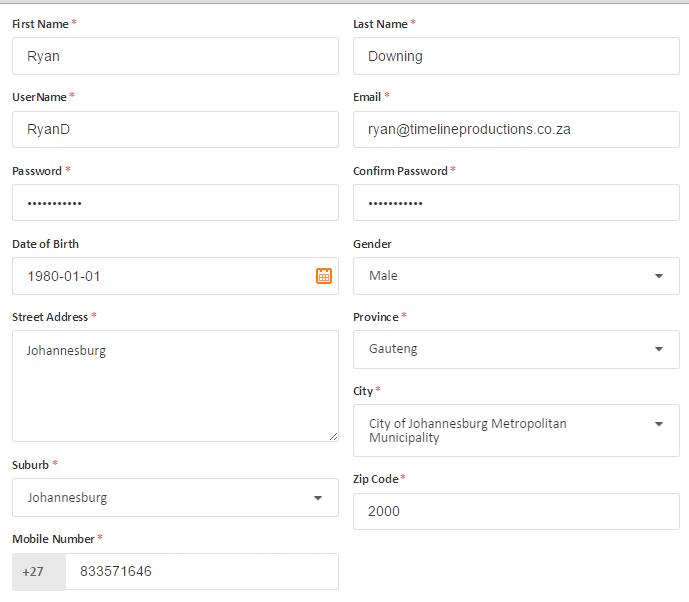Focus the Last Name field with Downing

[515, 56]
